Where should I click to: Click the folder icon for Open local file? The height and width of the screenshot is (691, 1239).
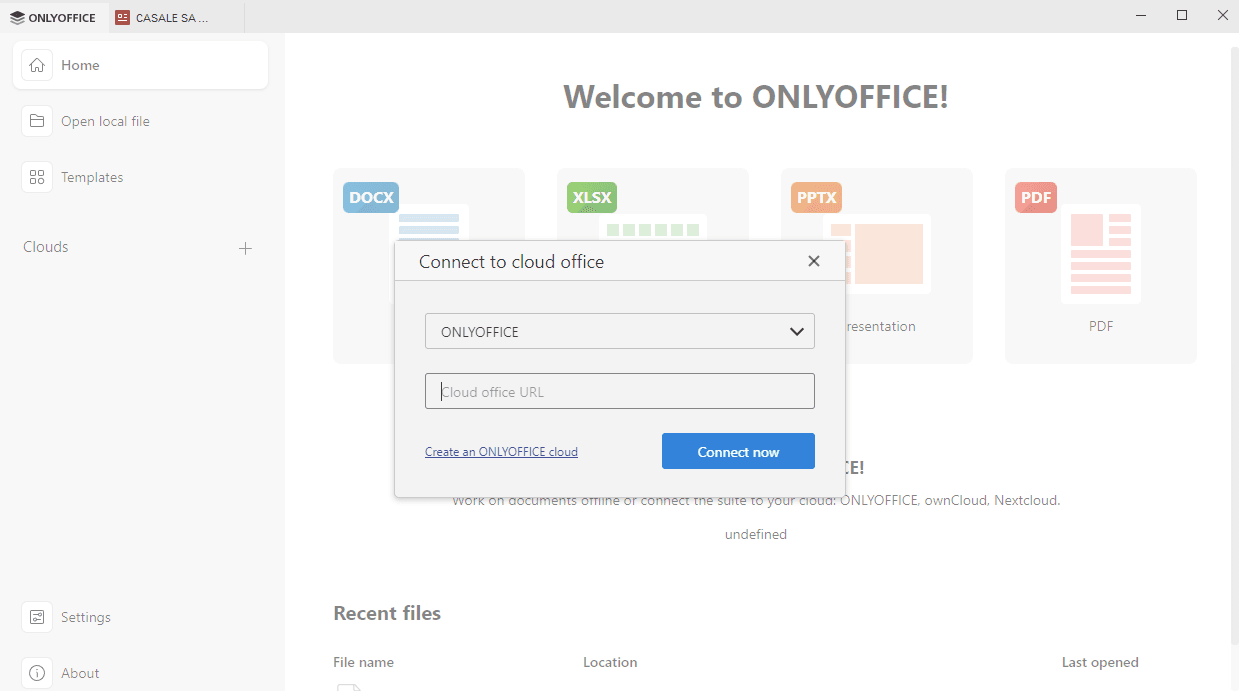click(37, 121)
